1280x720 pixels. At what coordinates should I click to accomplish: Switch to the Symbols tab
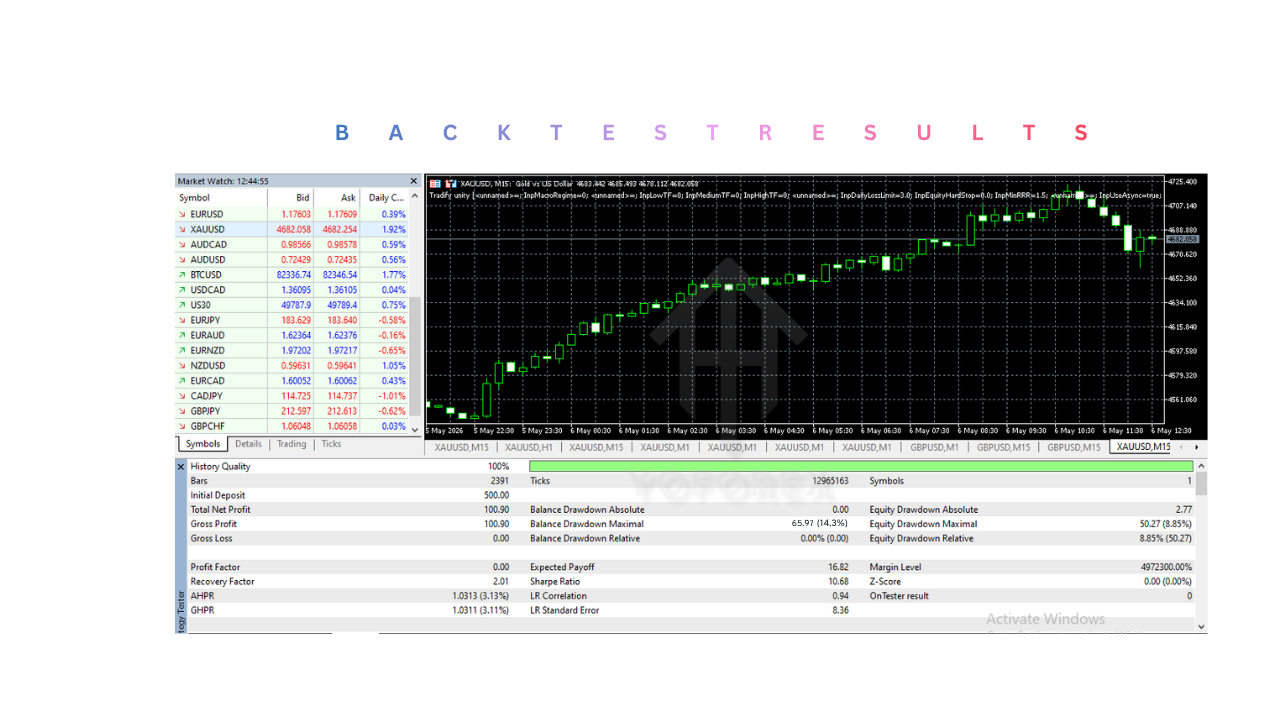tap(203, 444)
